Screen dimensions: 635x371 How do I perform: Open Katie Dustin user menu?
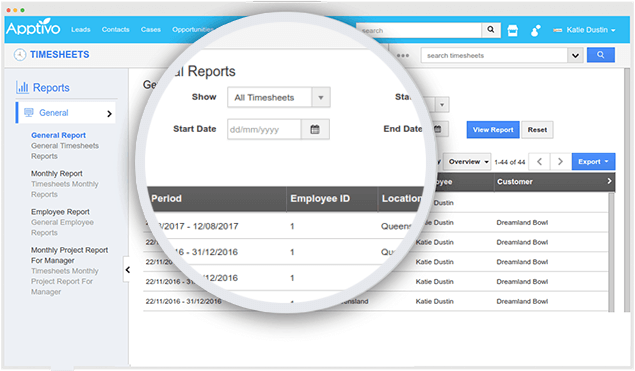[x=584, y=30]
